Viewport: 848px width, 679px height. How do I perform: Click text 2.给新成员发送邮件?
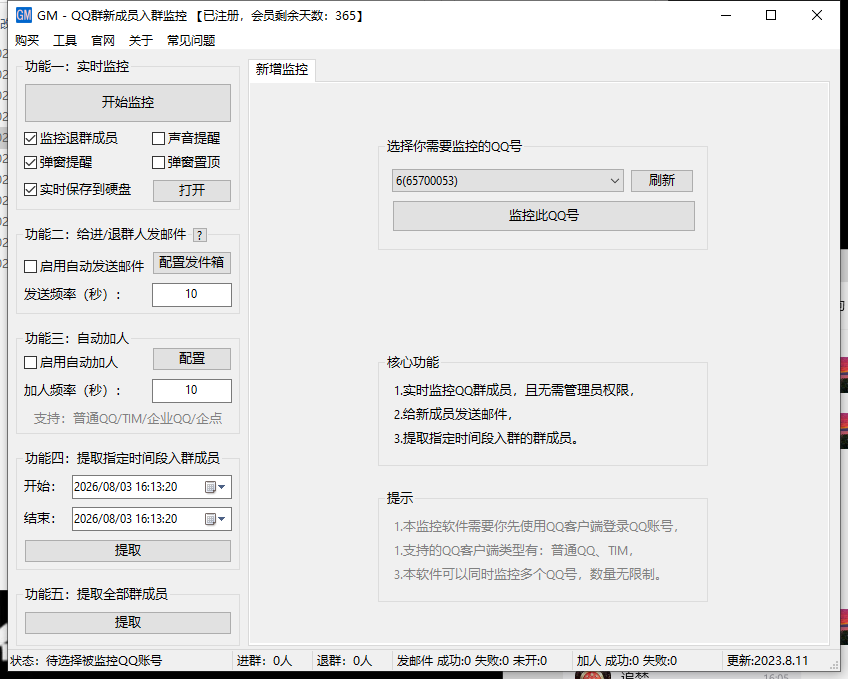453,415
